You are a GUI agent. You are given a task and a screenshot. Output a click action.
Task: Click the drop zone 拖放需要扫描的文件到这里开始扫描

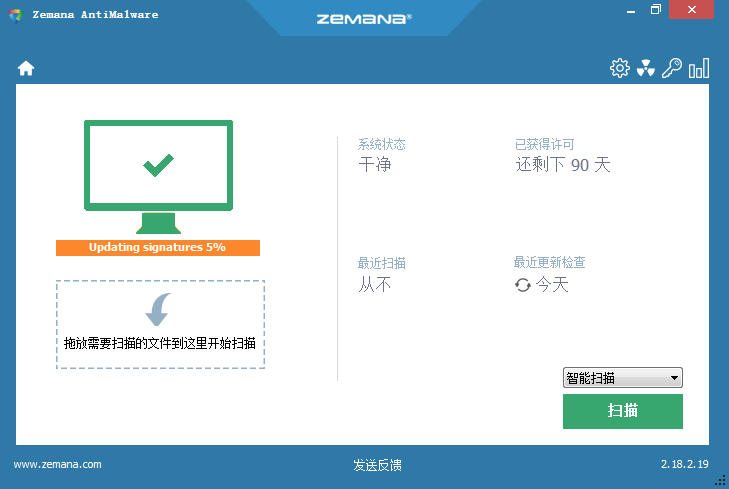(160, 324)
